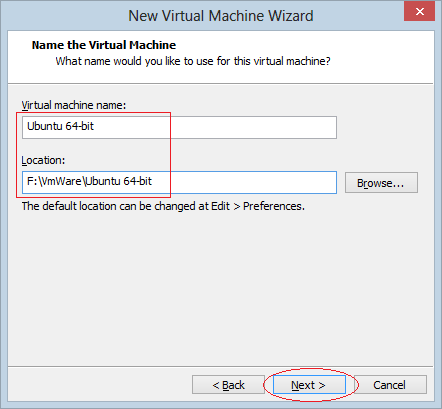The image size is (442, 409).
Task: Place cursor in 'Ubuntu 64-bit' name text
Action: point(60,126)
